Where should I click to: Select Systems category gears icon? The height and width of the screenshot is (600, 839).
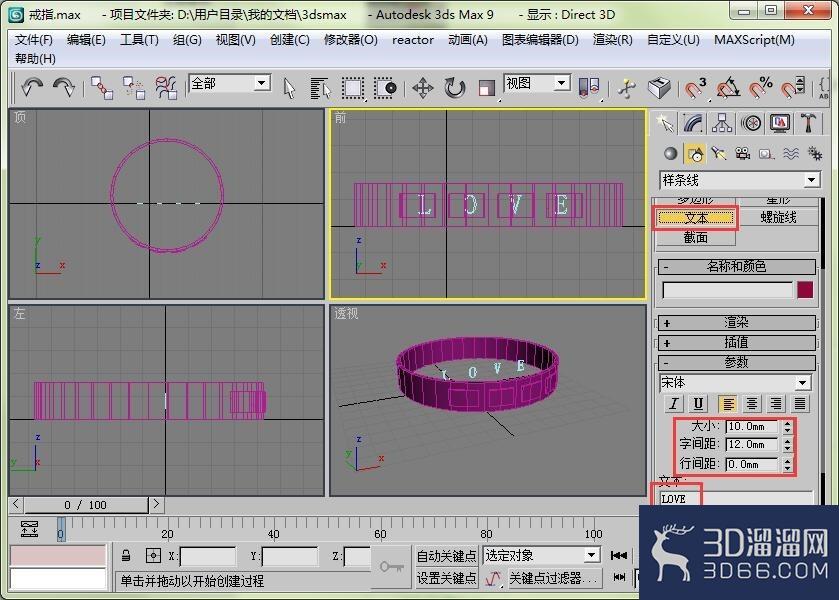point(815,154)
